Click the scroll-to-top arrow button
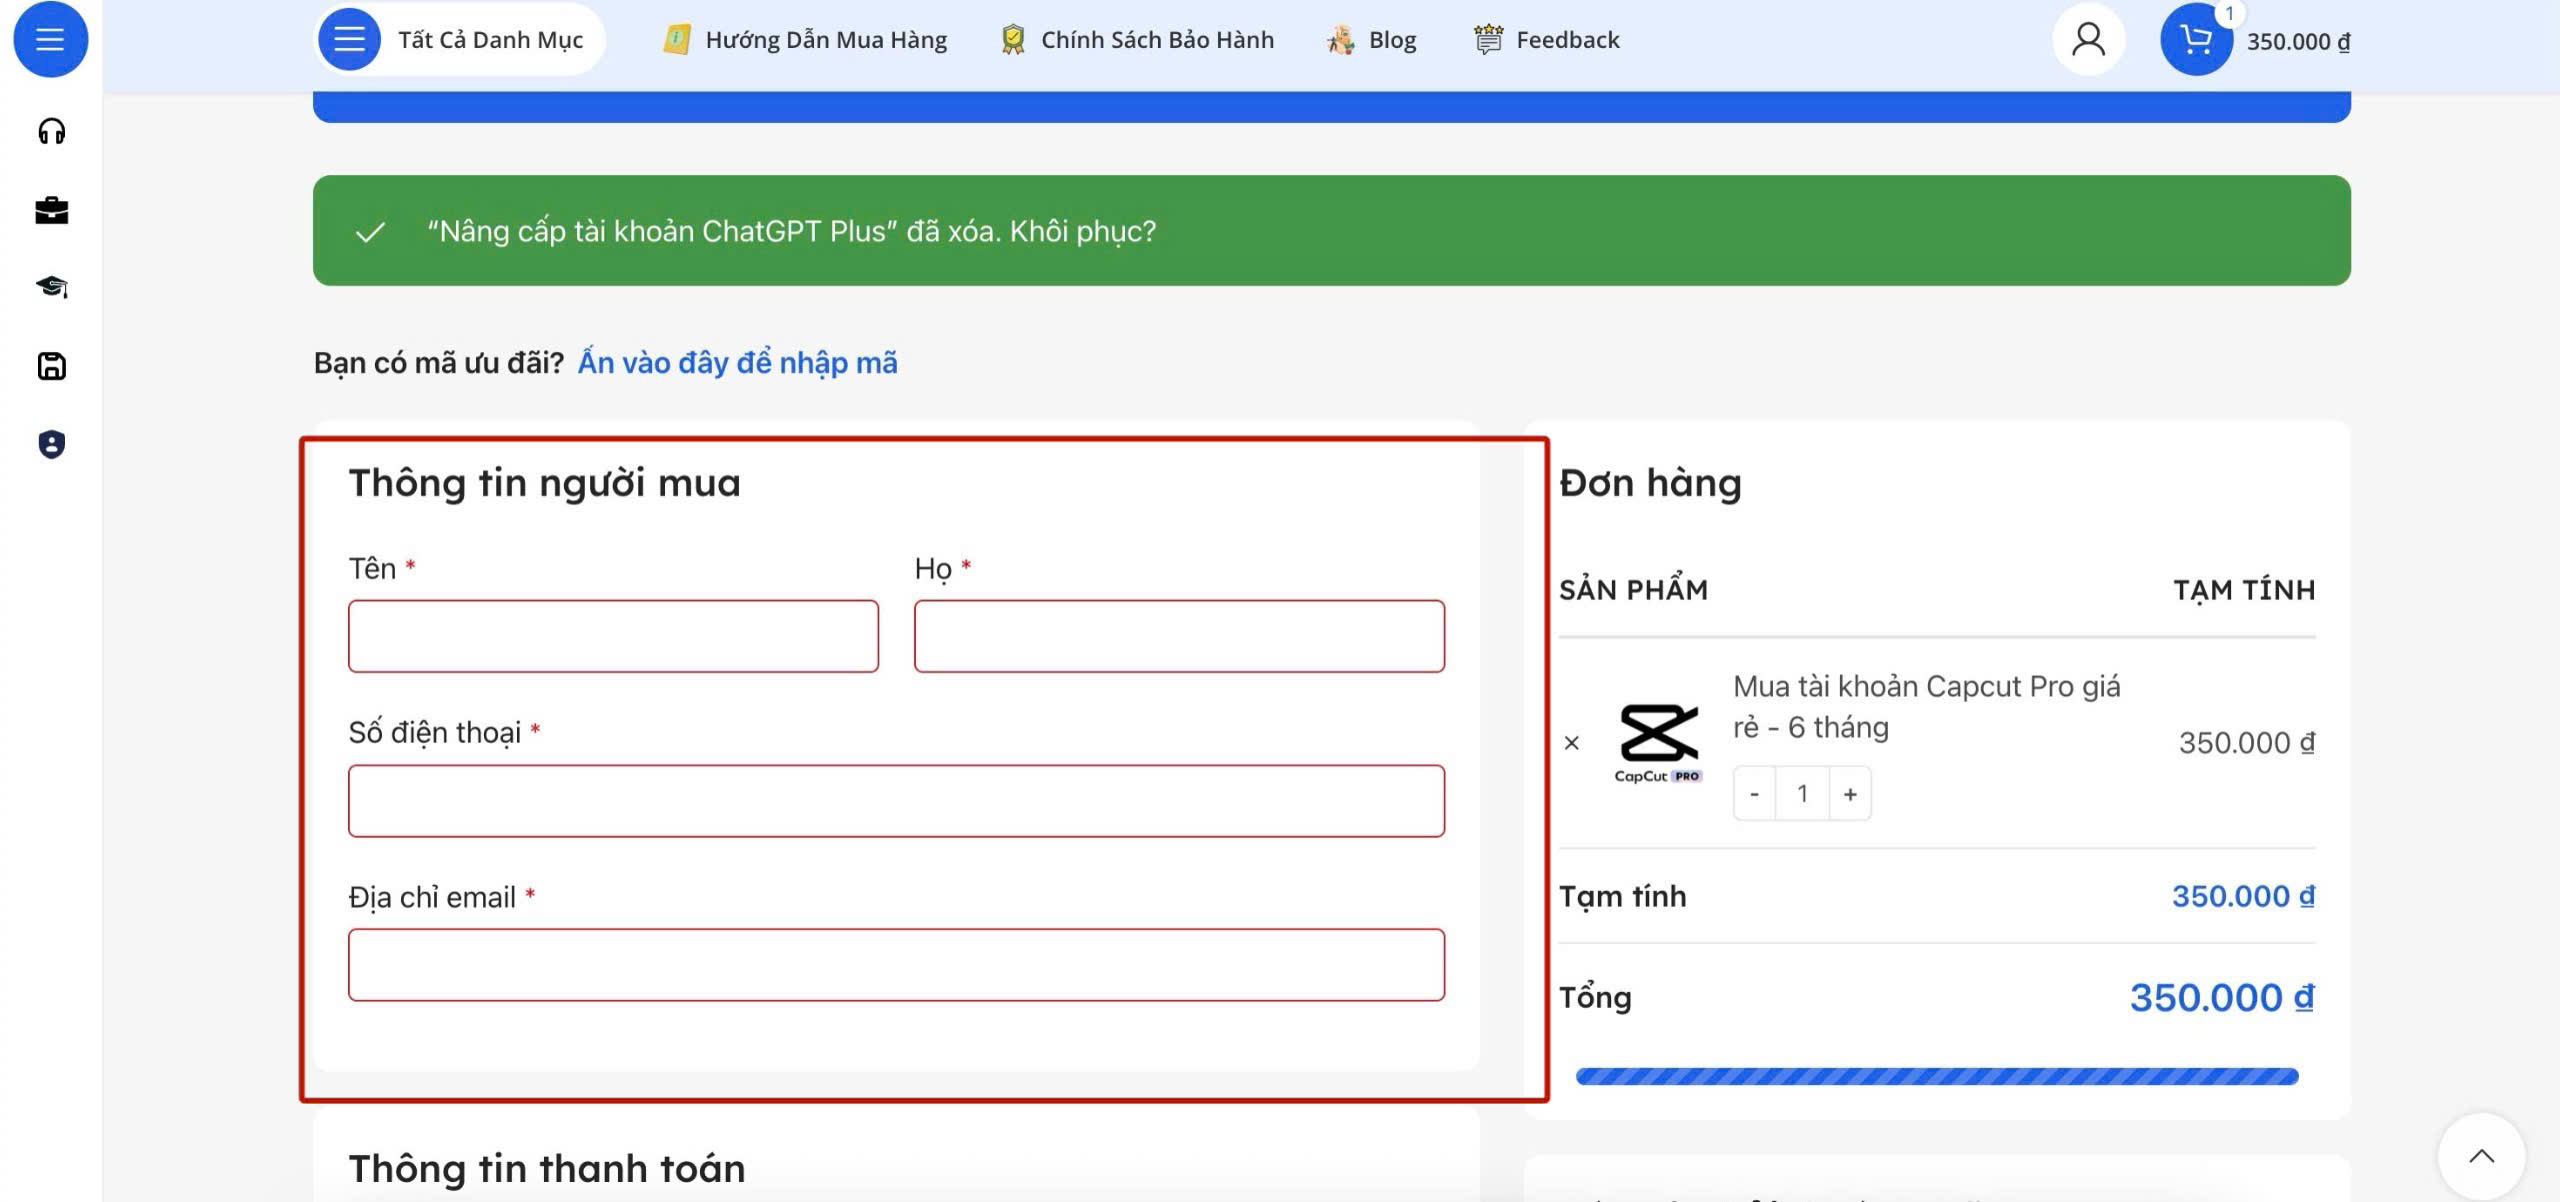Screen dimensions: 2560x1202 point(2481,1156)
